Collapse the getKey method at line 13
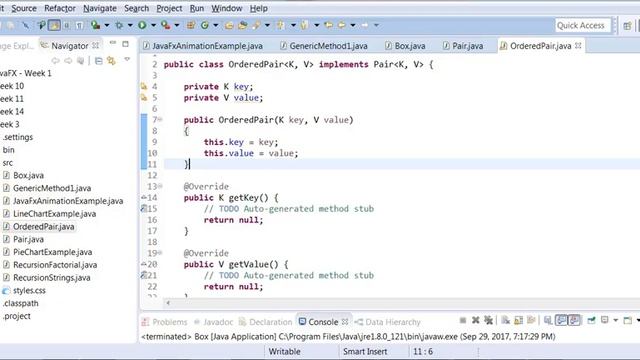Viewport: 640px width, 360px height. pyautogui.click(x=160, y=186)
